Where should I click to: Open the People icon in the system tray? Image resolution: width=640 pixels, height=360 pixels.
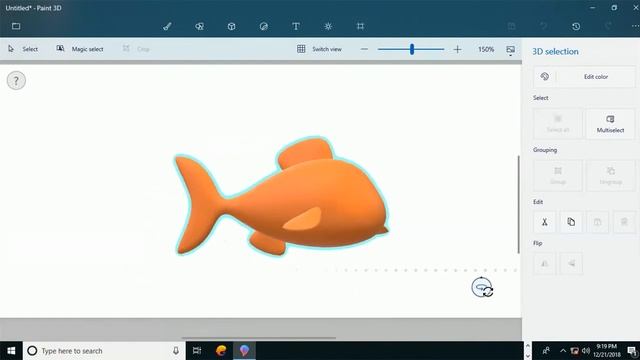[x=546, y=351]
